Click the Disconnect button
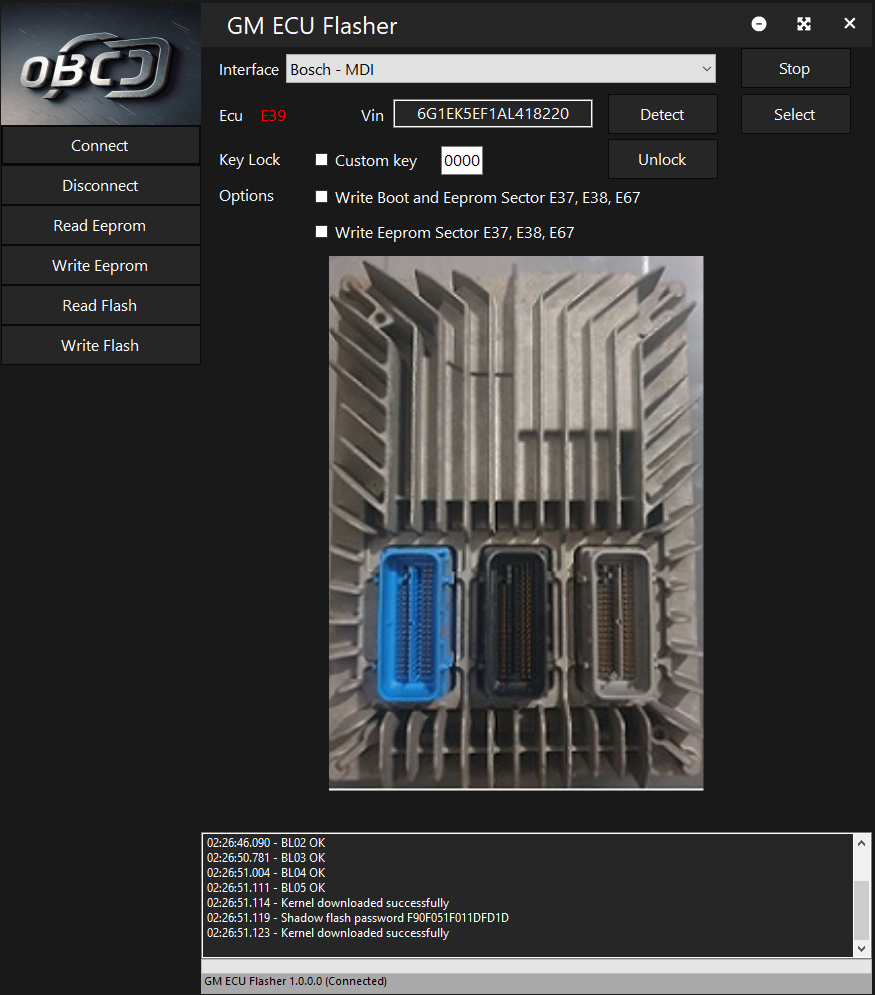The height and width of the screenshot is (995, 875). click(x=100, y=185)
